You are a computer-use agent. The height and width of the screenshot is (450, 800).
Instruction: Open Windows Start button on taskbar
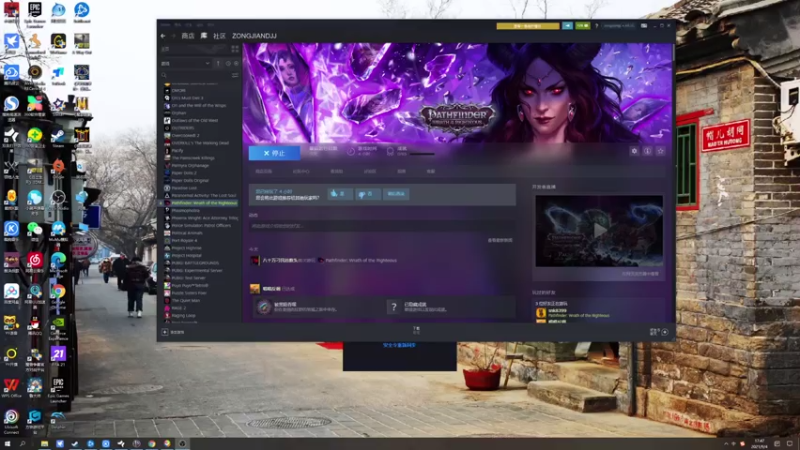point(7,444)
